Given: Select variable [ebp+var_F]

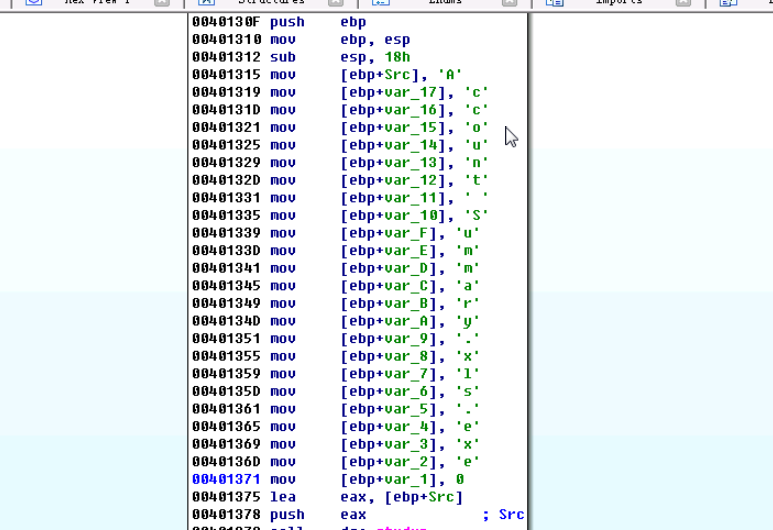Looking at the screenshot, I should click(388, 233).
